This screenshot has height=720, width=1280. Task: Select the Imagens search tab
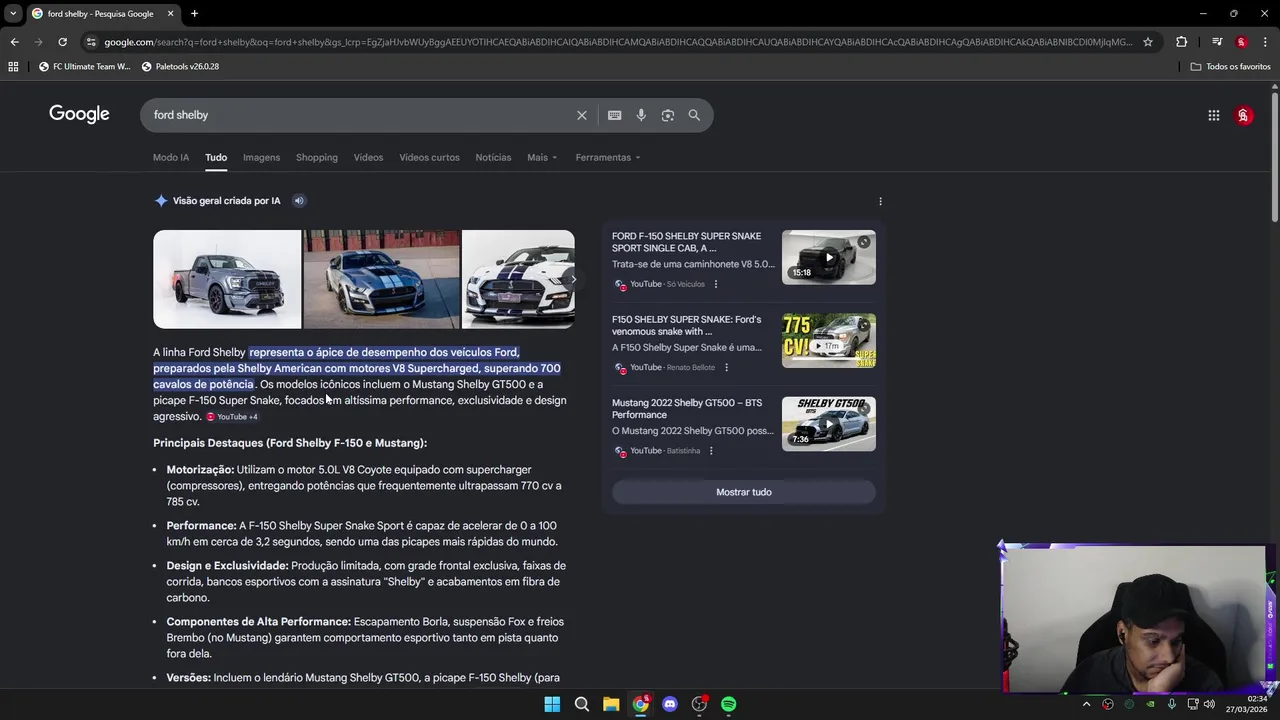coord(261,157)
